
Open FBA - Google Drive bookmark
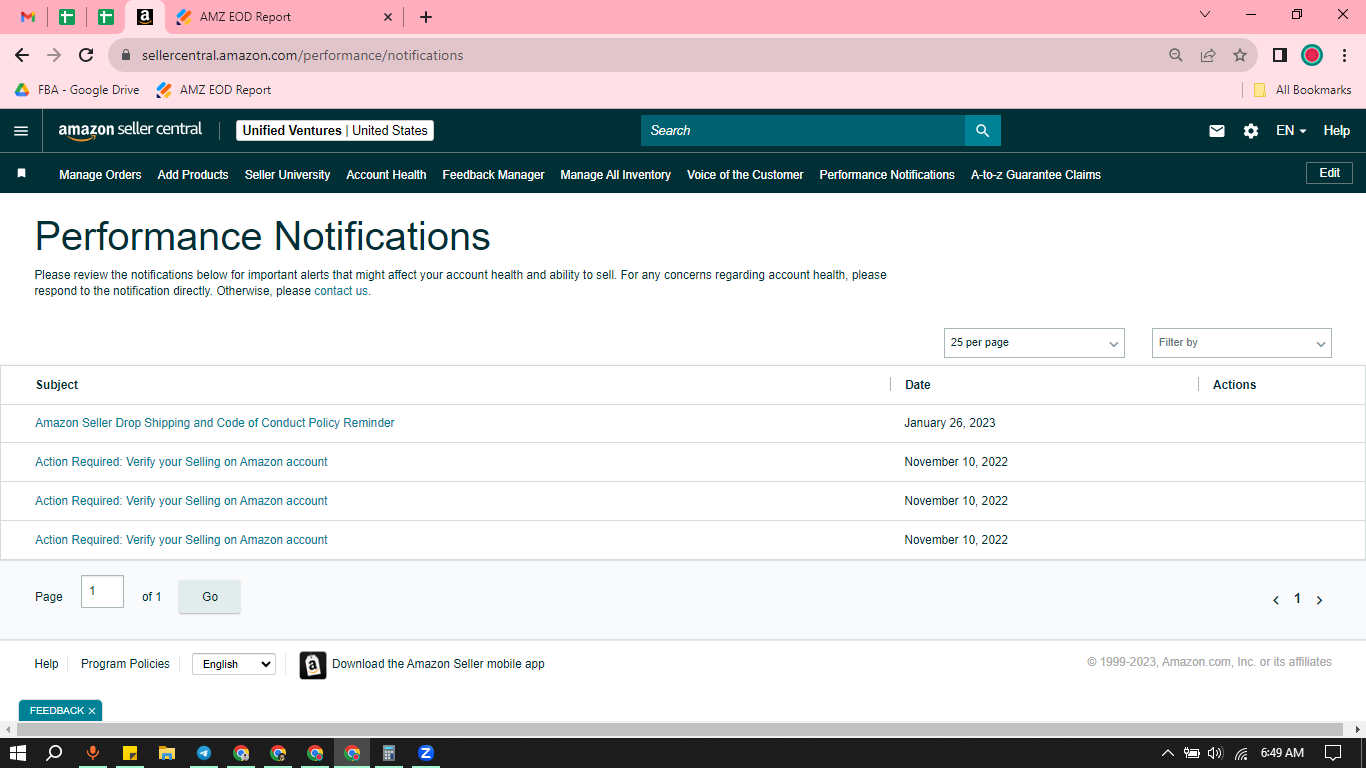tap(77, 90)
